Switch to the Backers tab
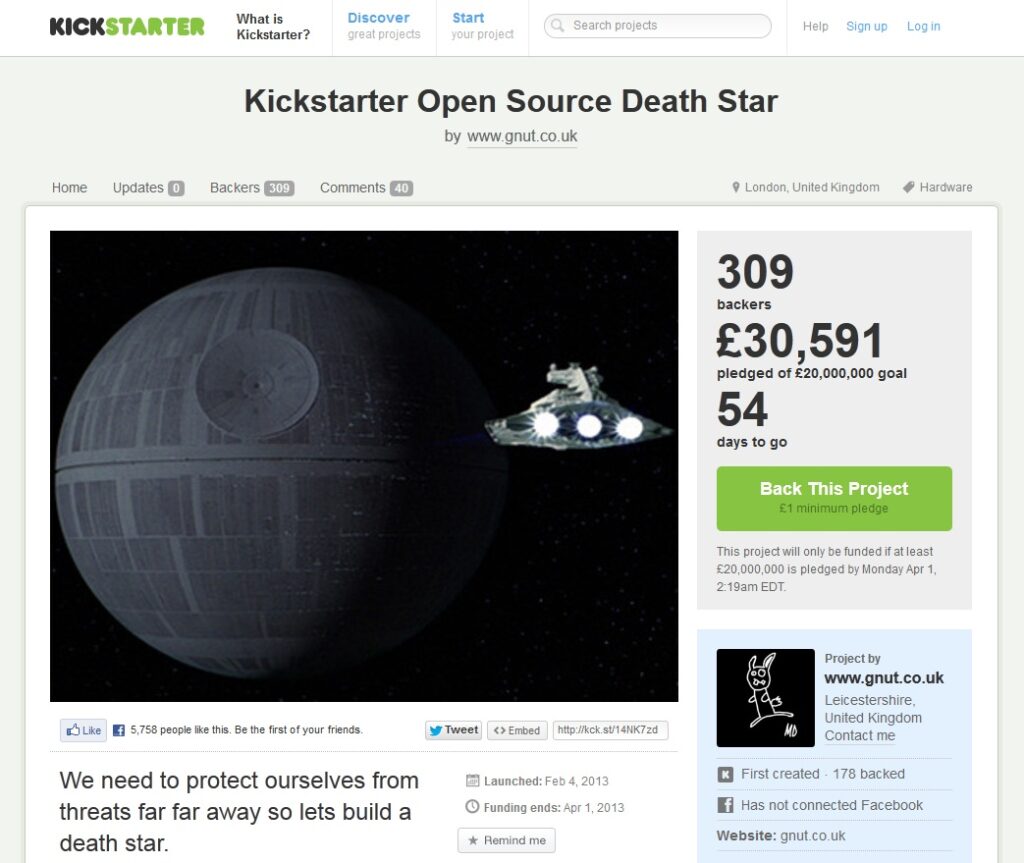Image resolution: width=1024 pixels, height=863 pixels. pyautogui.click(x=252, y=187)
